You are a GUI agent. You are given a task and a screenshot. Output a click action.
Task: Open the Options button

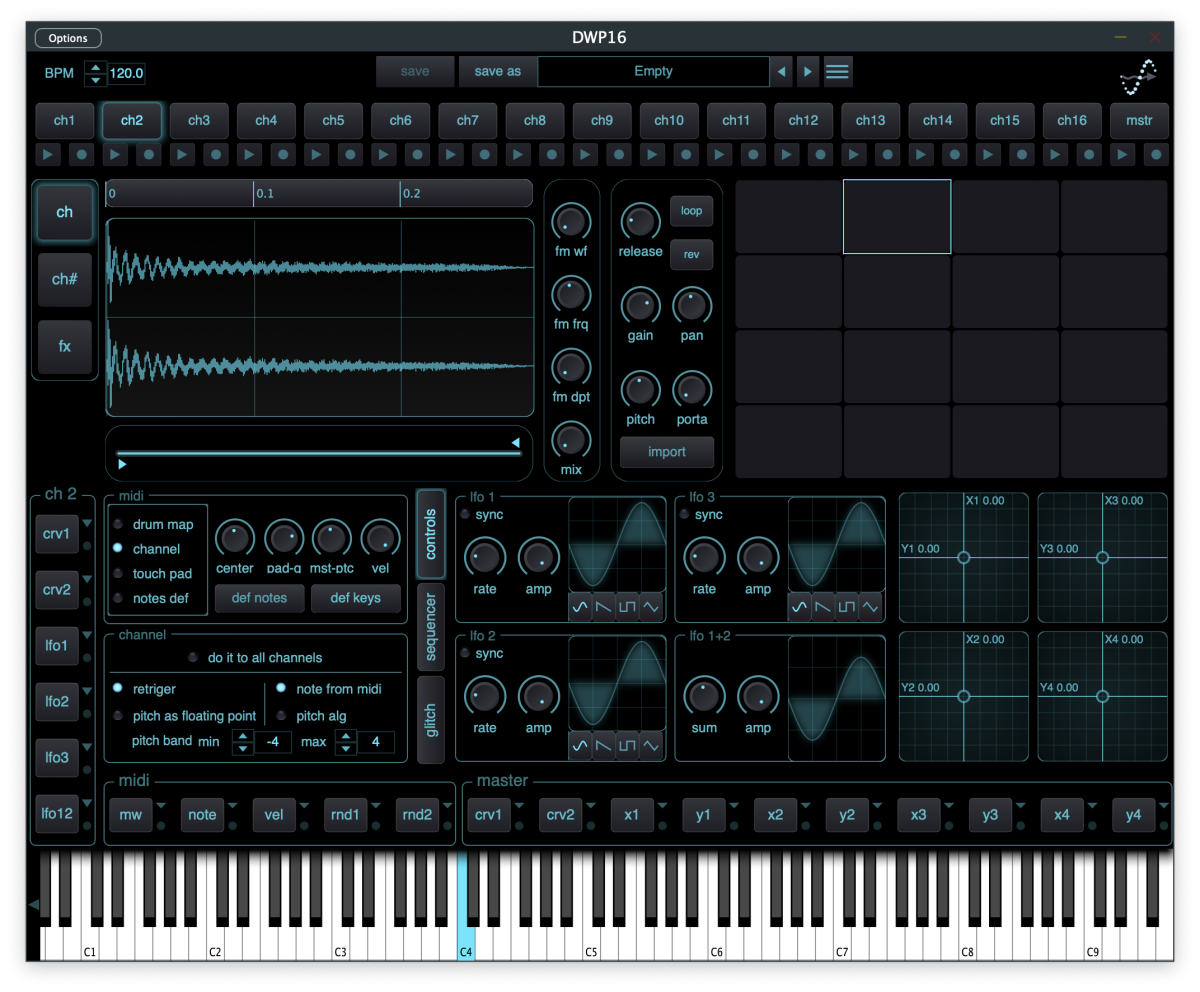[x=68, y=38]
